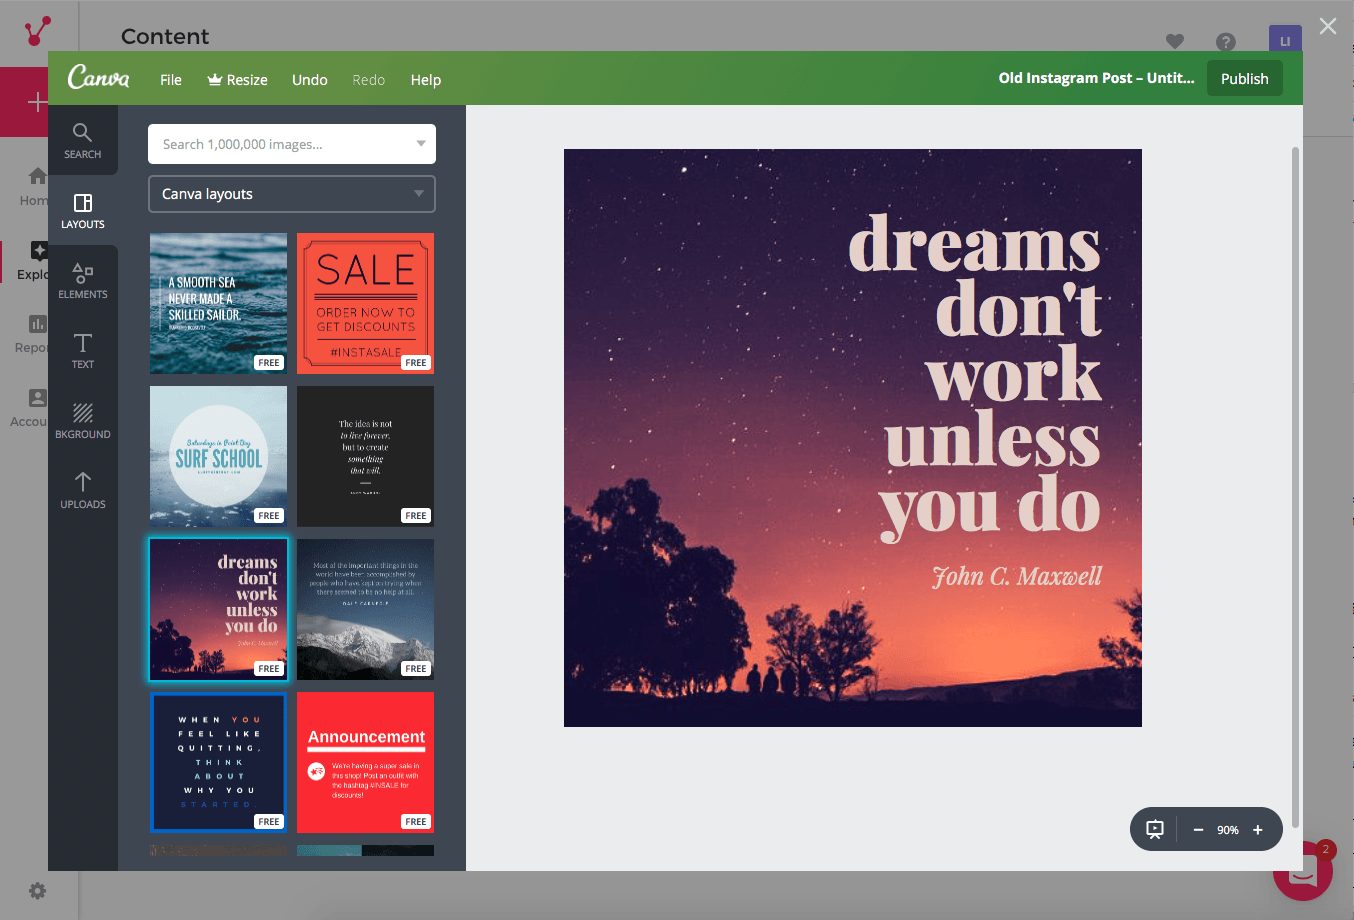Screen dimensions: 1354x920
Task: Expand the search box dropdown arrow
Action: pos(421,144)
